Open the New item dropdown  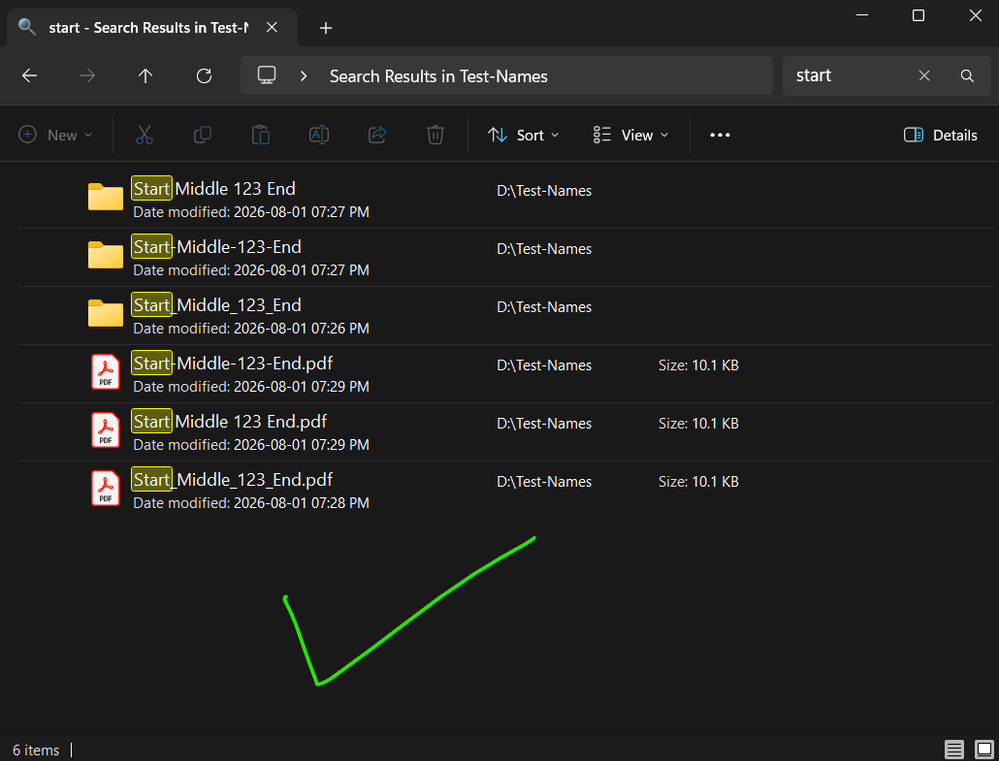point(55,135)
